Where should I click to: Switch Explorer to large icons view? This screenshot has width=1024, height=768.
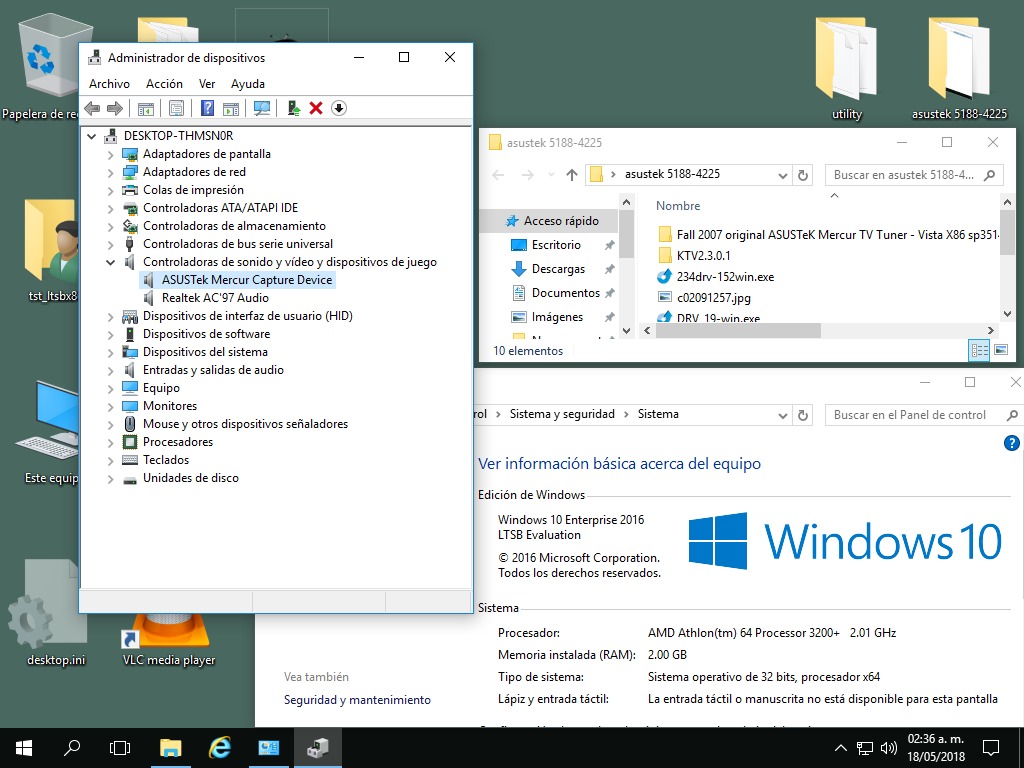click(x=1000, y=351)
